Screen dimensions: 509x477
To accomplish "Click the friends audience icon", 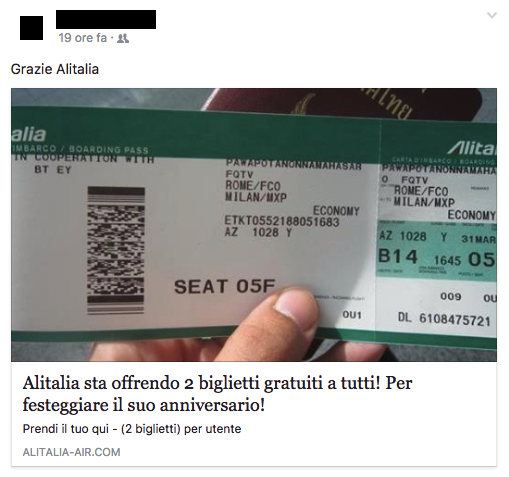I will coord(123,38).
